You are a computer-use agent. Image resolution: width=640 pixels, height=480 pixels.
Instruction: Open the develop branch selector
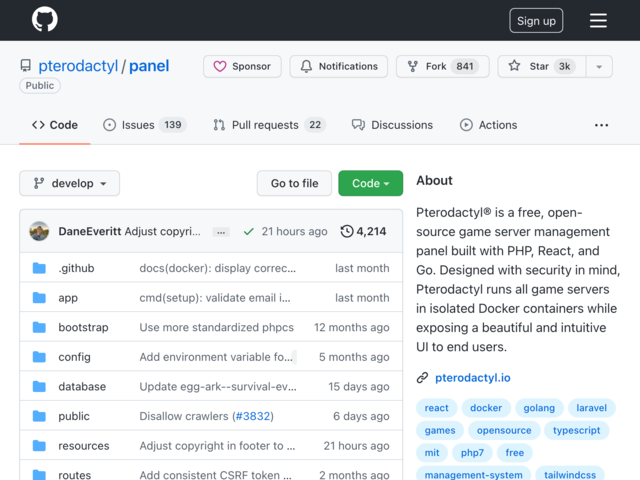[x=69, y=183]
